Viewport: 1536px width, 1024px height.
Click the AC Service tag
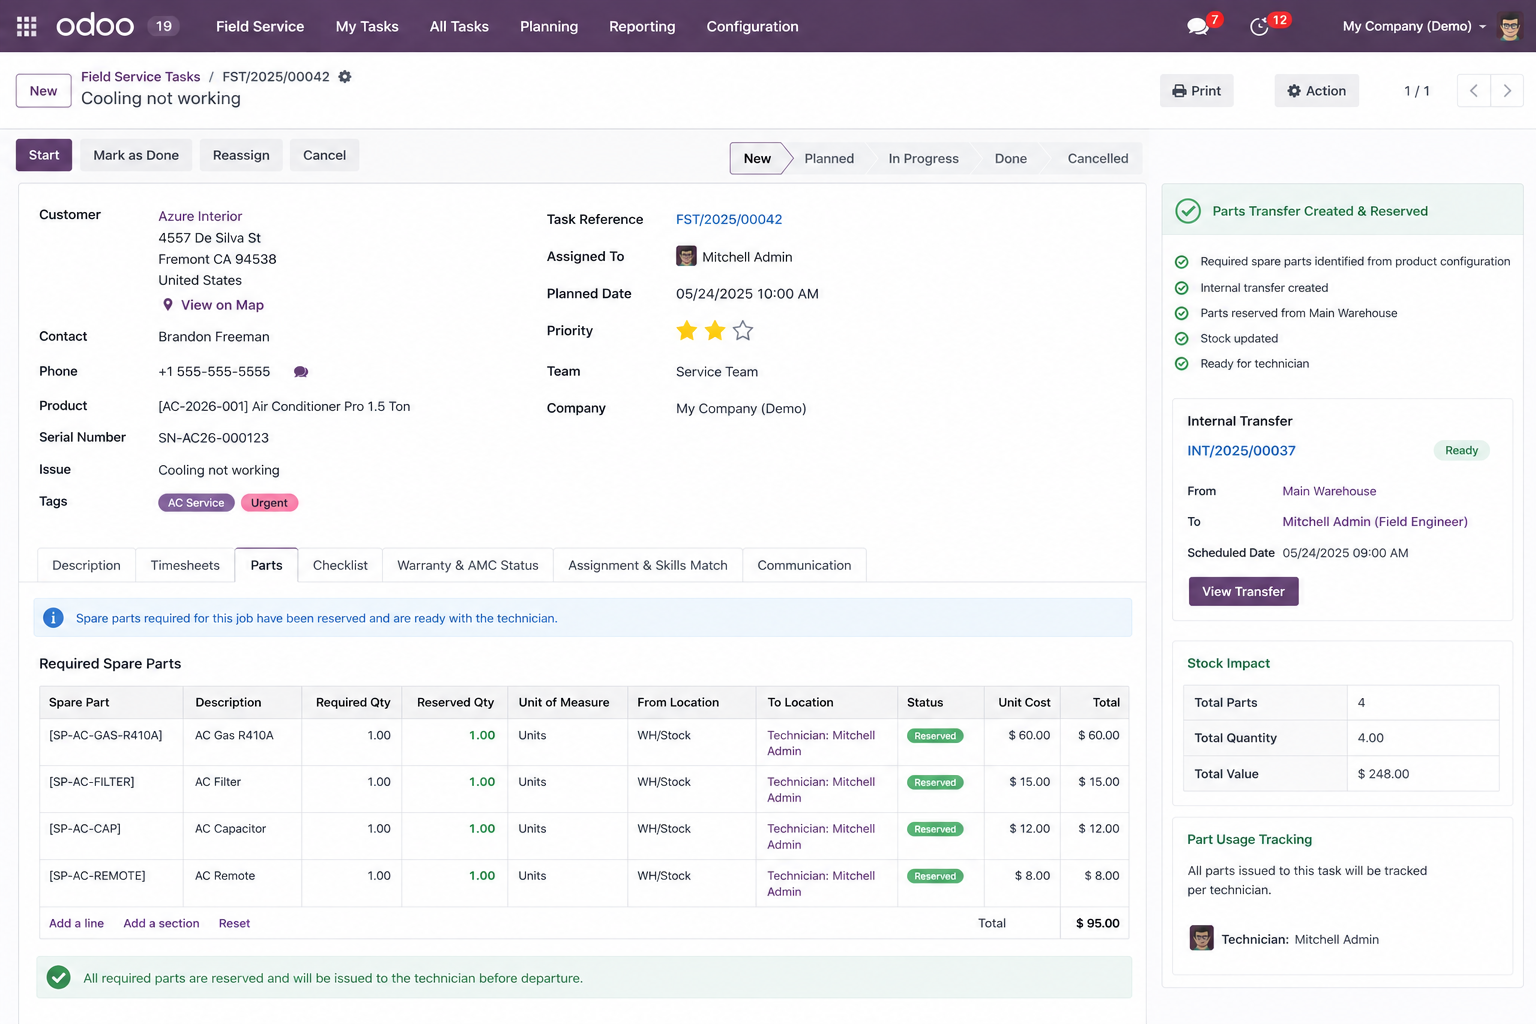[x=196, y=503]
